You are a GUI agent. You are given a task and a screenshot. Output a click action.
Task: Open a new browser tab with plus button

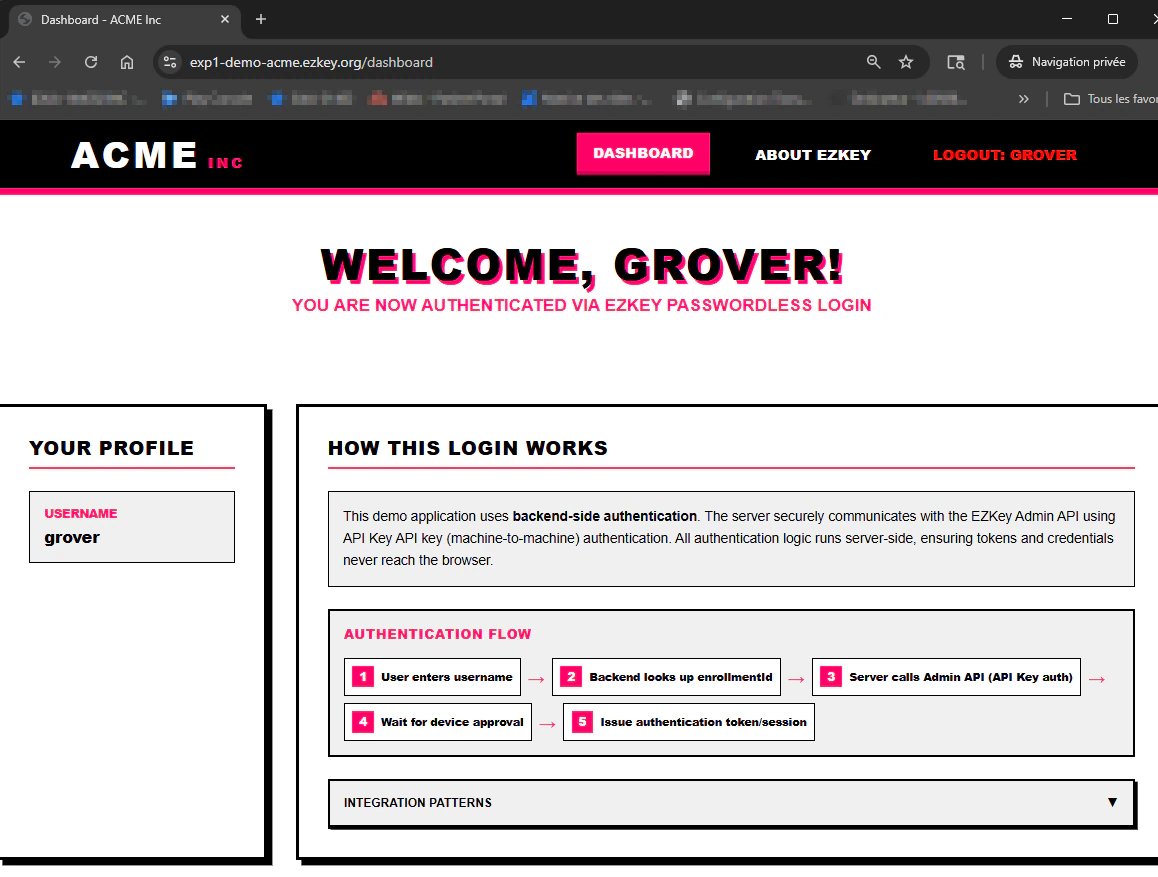click(261, 19)
